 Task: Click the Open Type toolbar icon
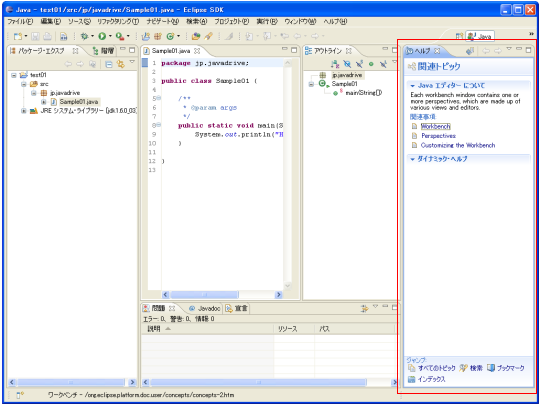point(196,36)
